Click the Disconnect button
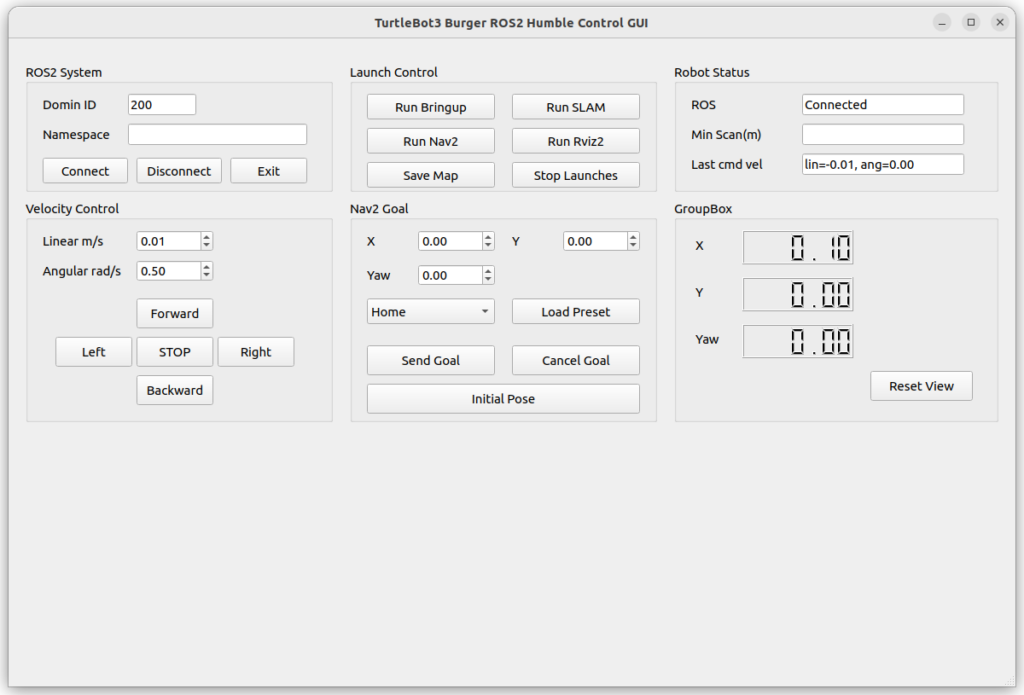The height and width of the screenshot is (695, 1024). [179, 171]
